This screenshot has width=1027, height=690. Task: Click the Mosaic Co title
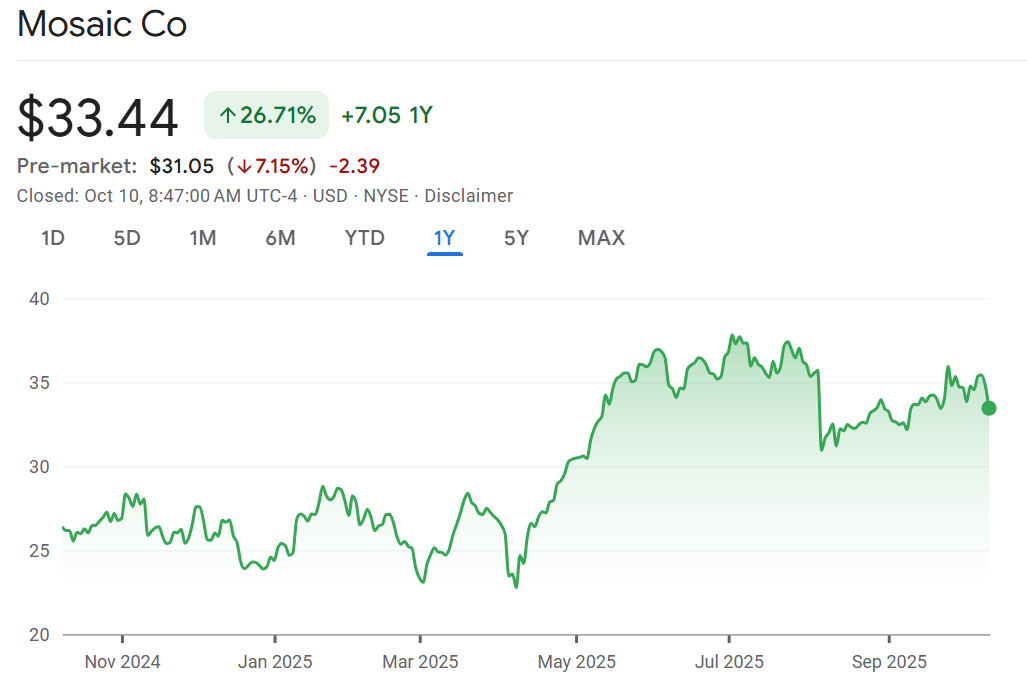[102, 25]
